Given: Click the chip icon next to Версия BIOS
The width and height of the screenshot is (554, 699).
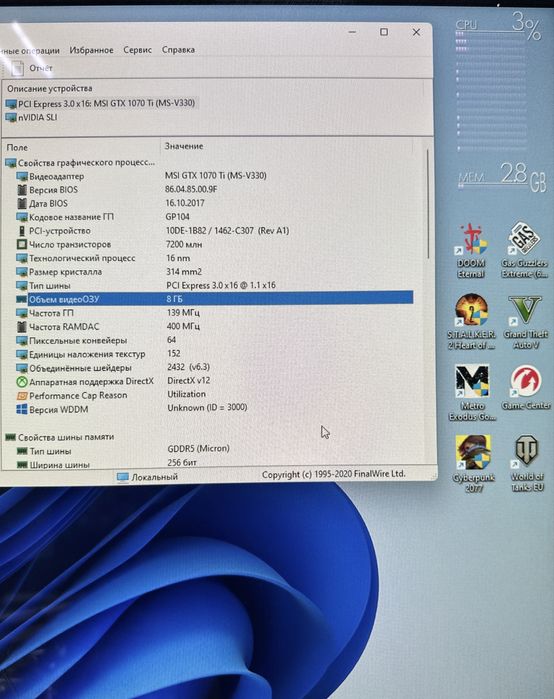Looking at the screenshot, I should [22, 190].
